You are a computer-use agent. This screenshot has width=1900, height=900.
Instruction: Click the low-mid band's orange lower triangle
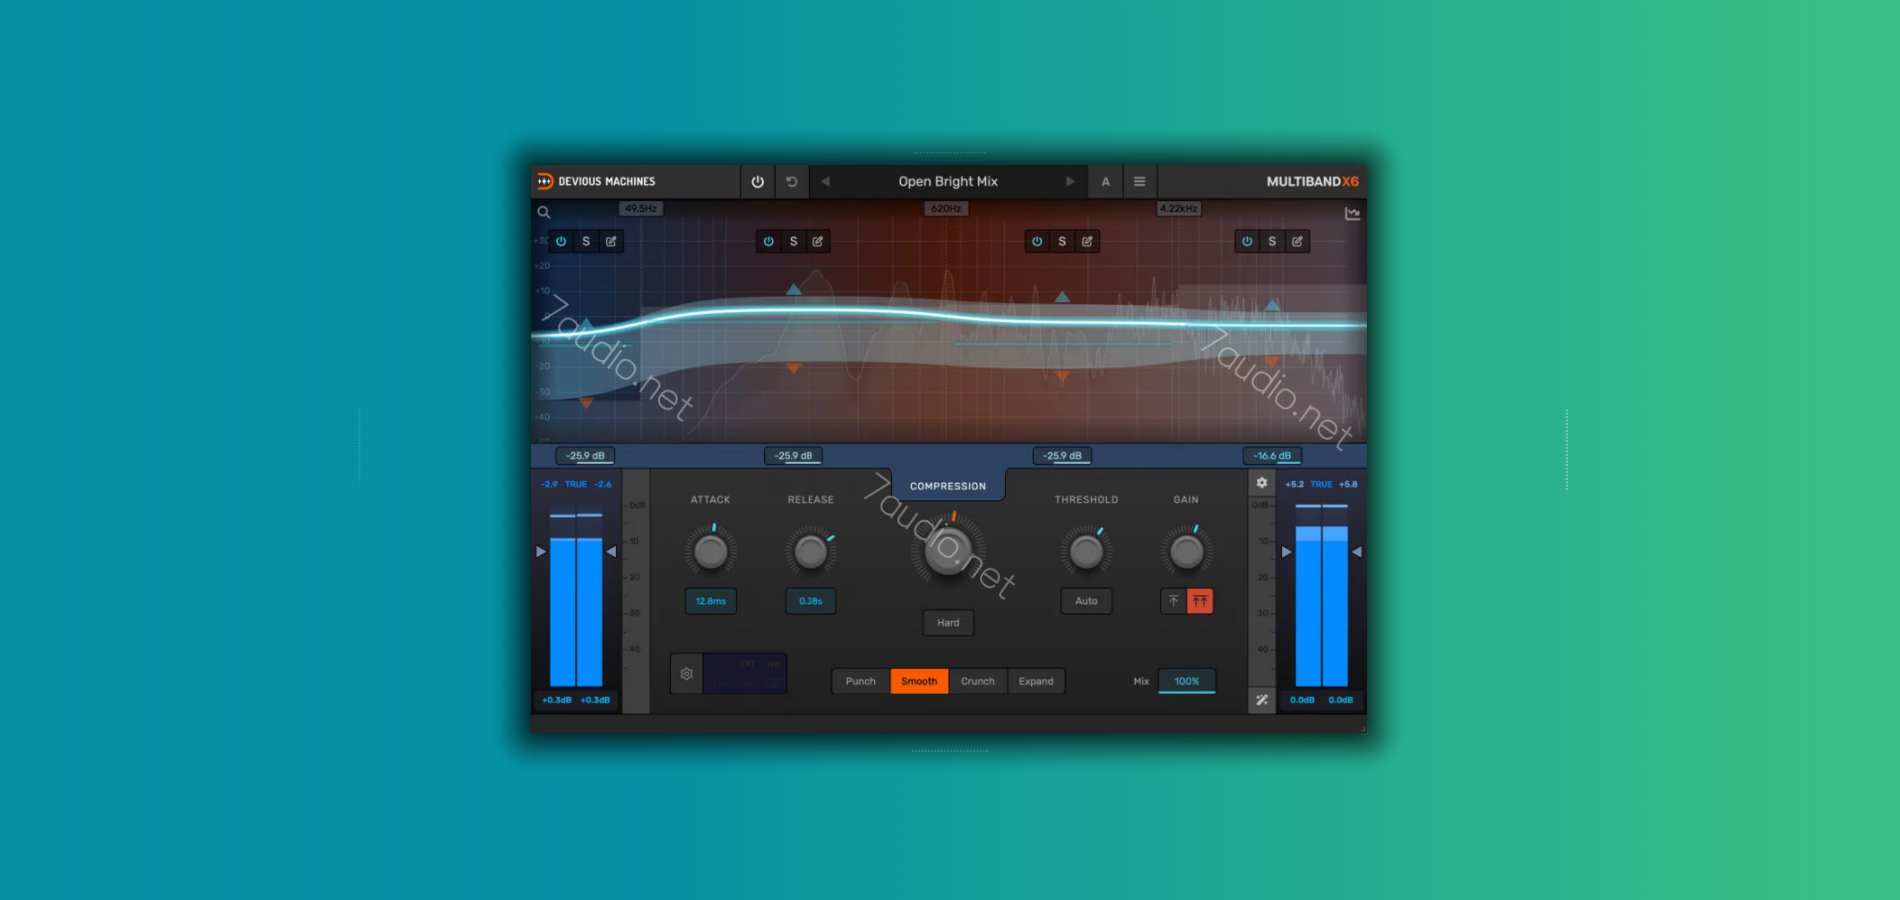tap(793, 368)
